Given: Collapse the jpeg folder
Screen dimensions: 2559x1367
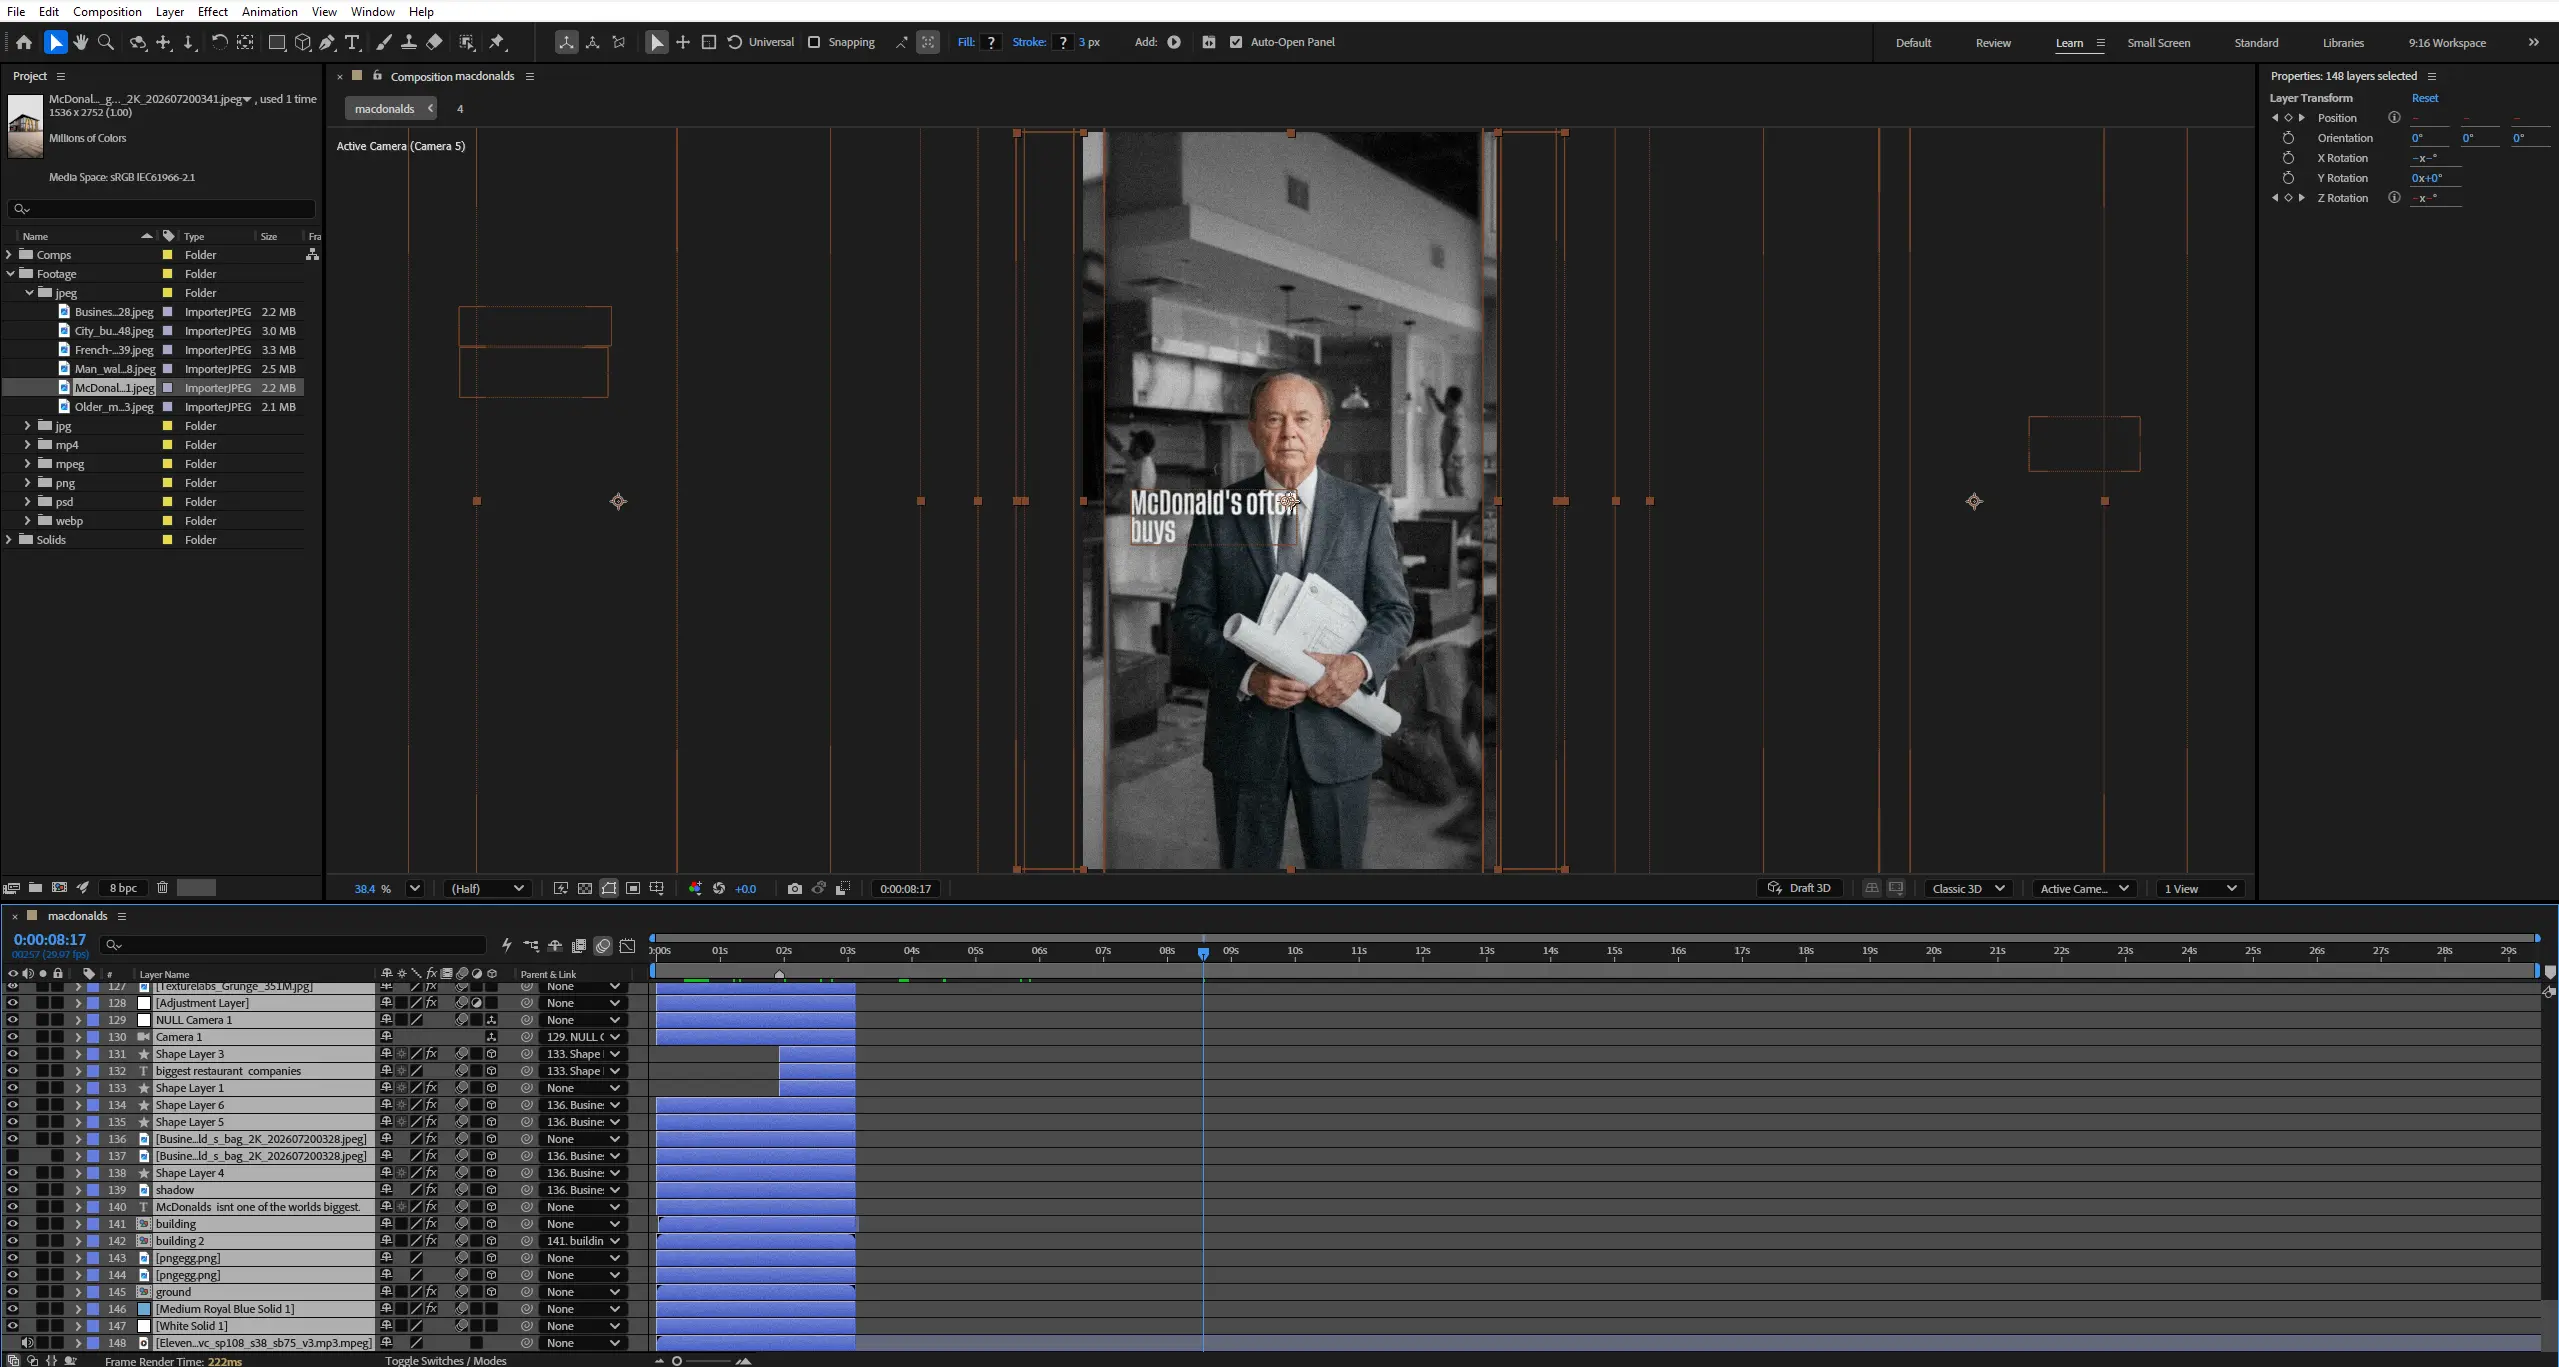Looking at the screenshot, I should (29, 293).
